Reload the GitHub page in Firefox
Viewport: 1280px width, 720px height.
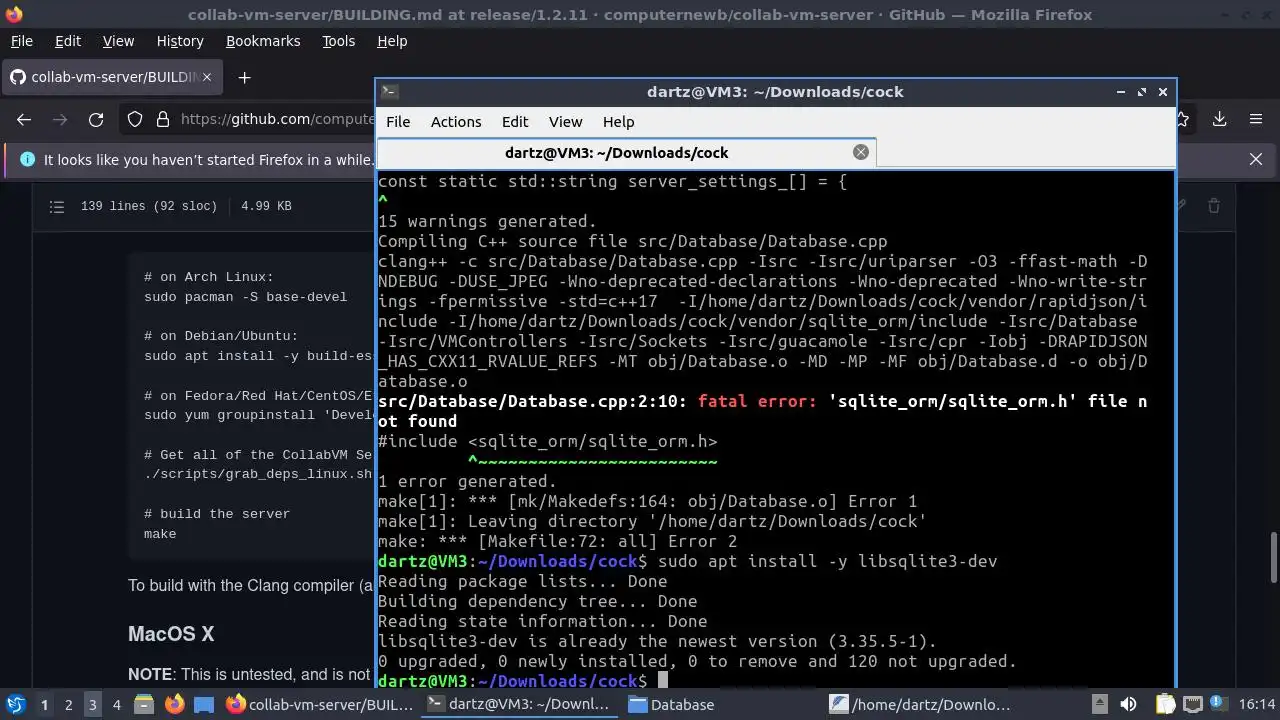click(96, 119)
